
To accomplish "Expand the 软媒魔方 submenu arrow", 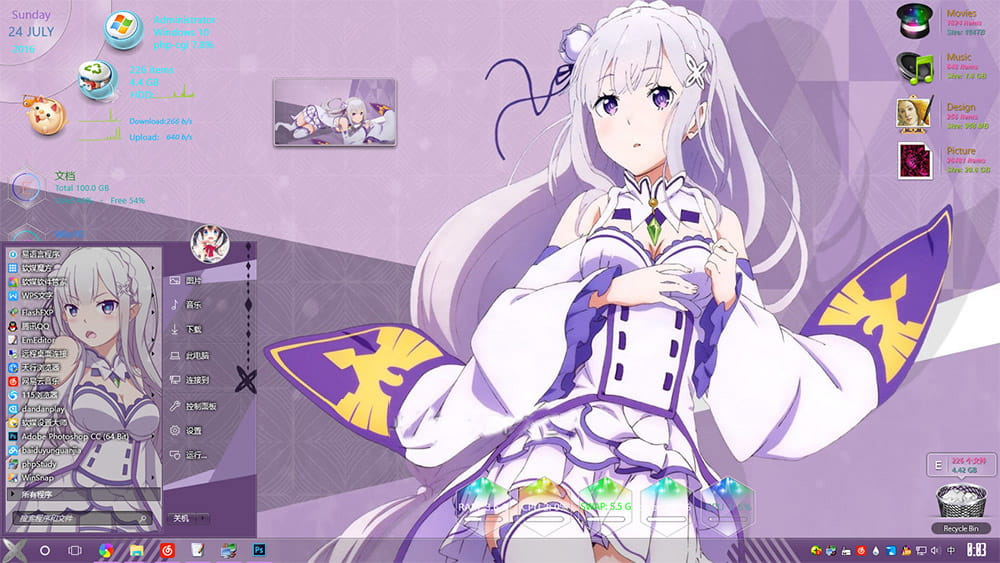I will (x=153, y=268).
